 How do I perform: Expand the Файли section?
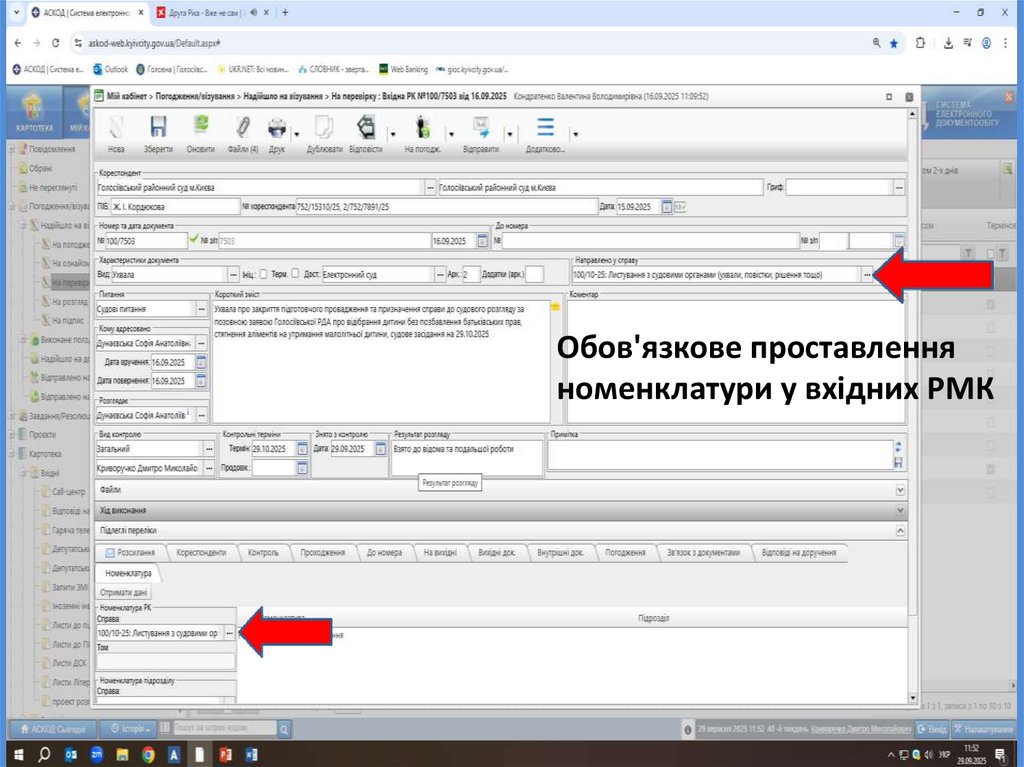(900, 490)
